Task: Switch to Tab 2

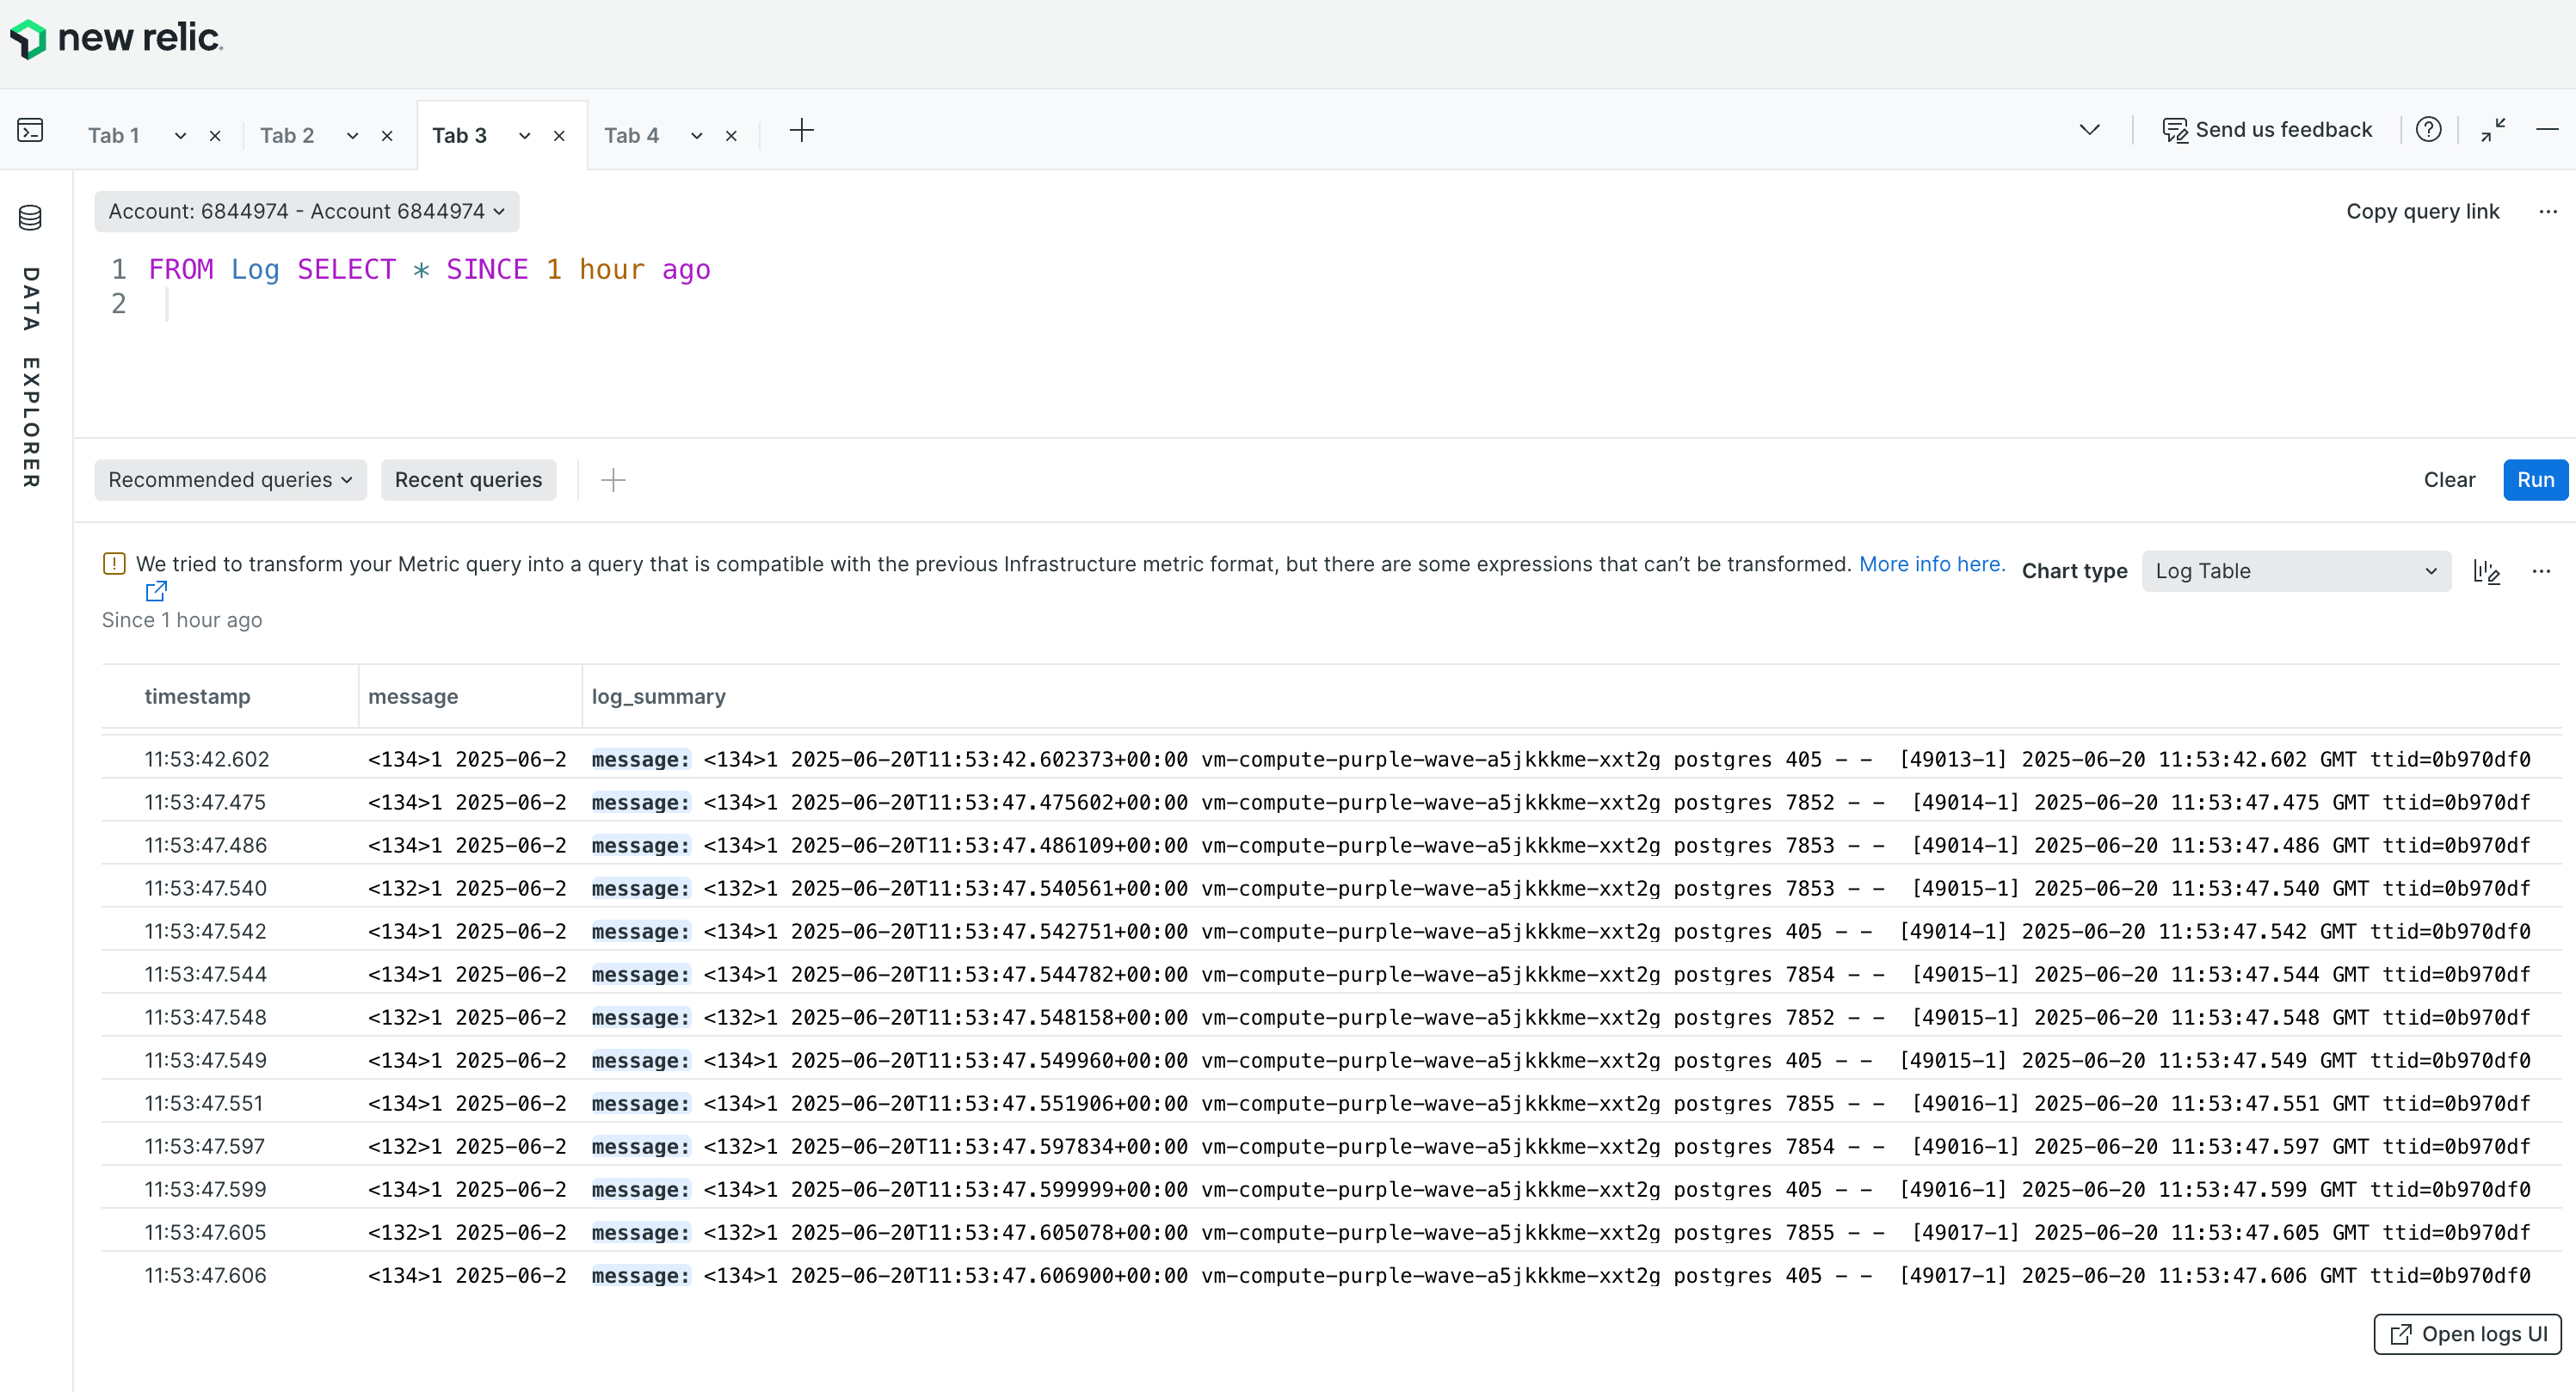Action: coord(287,135)
